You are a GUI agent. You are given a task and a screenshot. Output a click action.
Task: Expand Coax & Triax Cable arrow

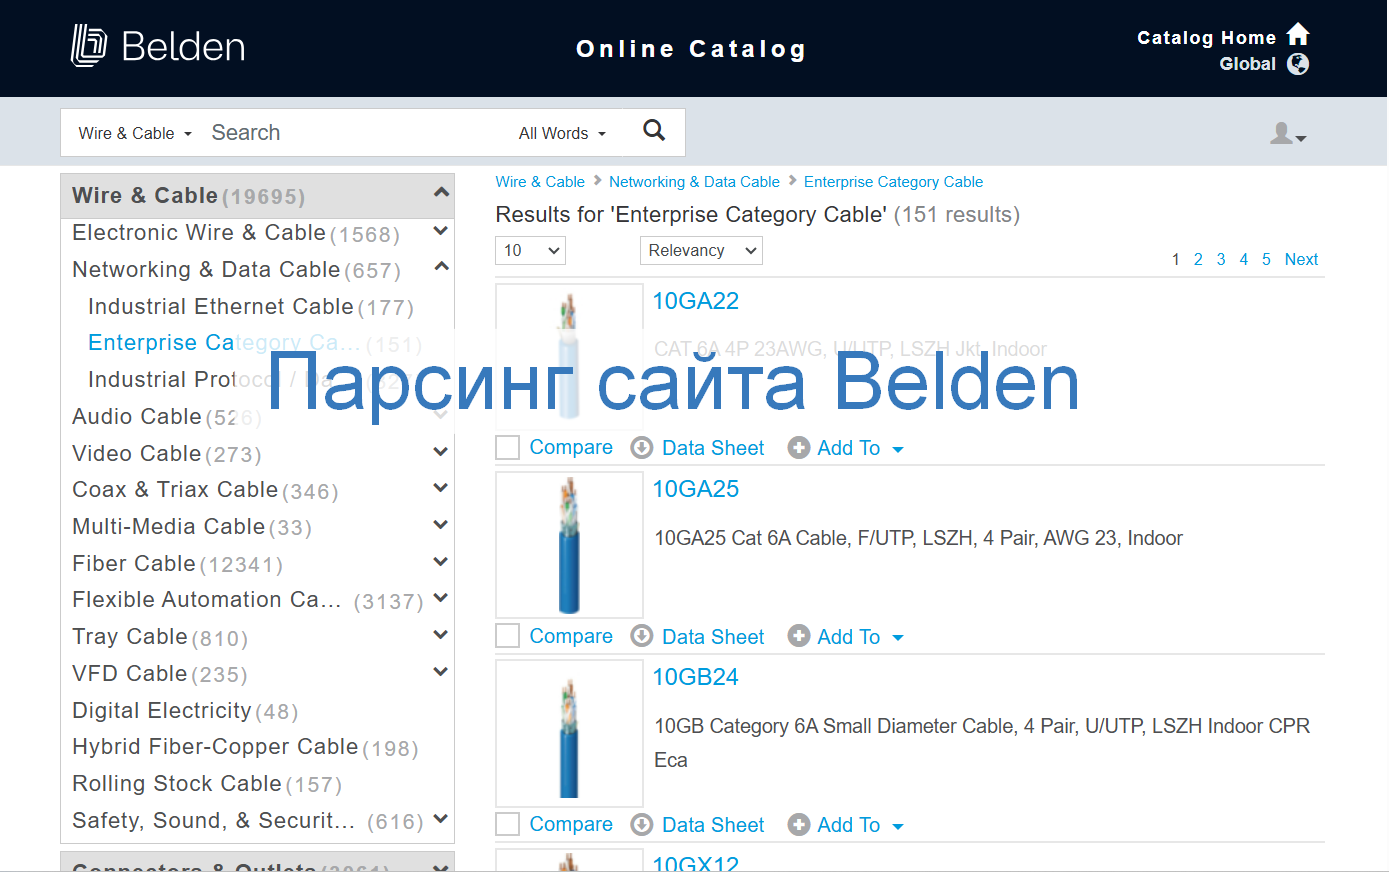[x=440, y=488]
